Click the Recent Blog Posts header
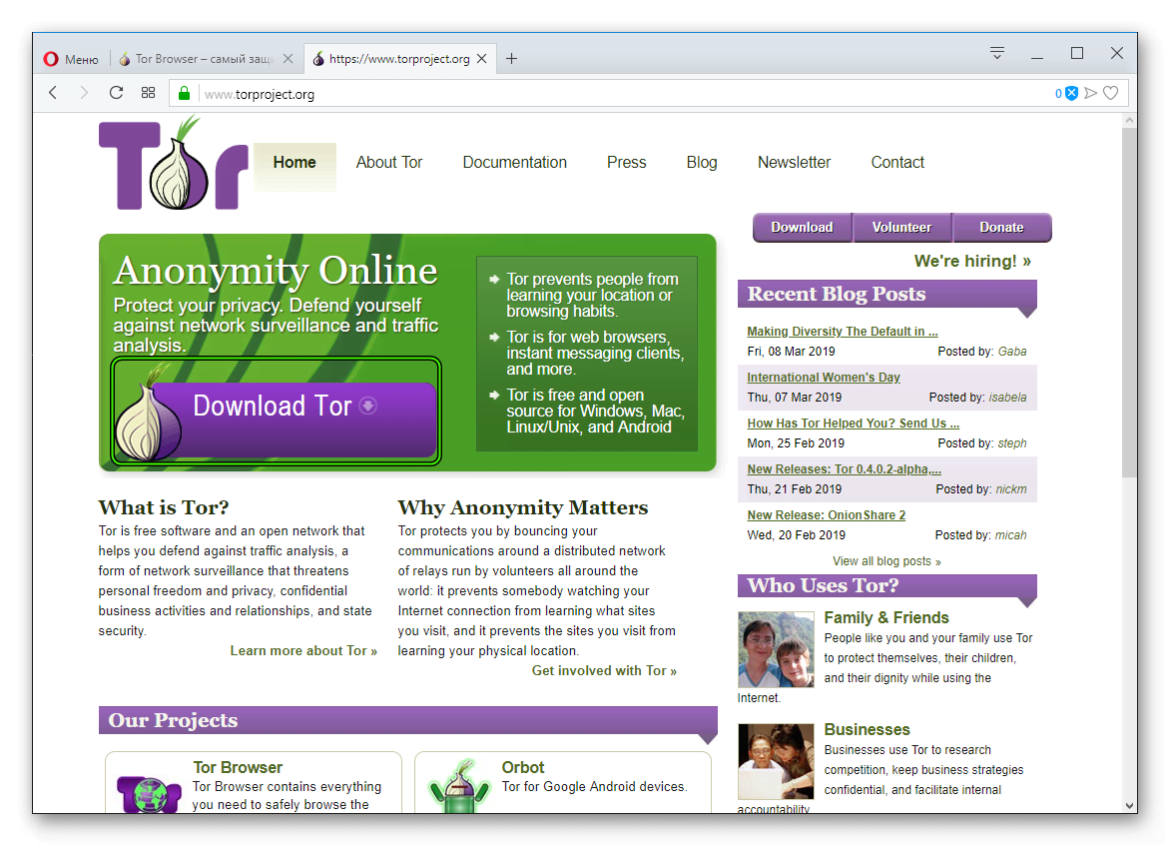 pyautogui.click(x=887, y=294)
